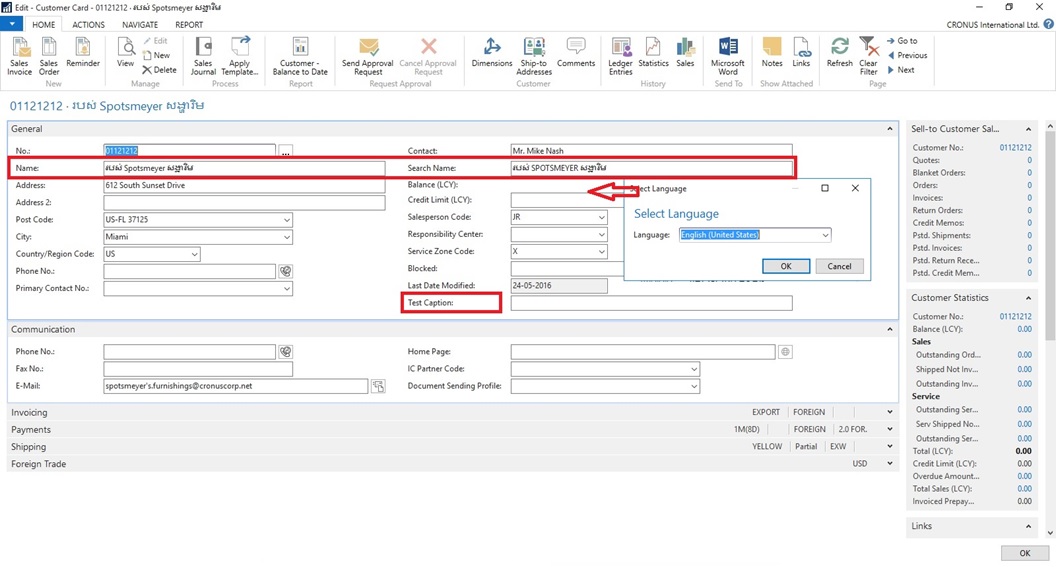Cancel the Select Language dialog
Viewport: 1056px width, 567px height.
(839, 266)
